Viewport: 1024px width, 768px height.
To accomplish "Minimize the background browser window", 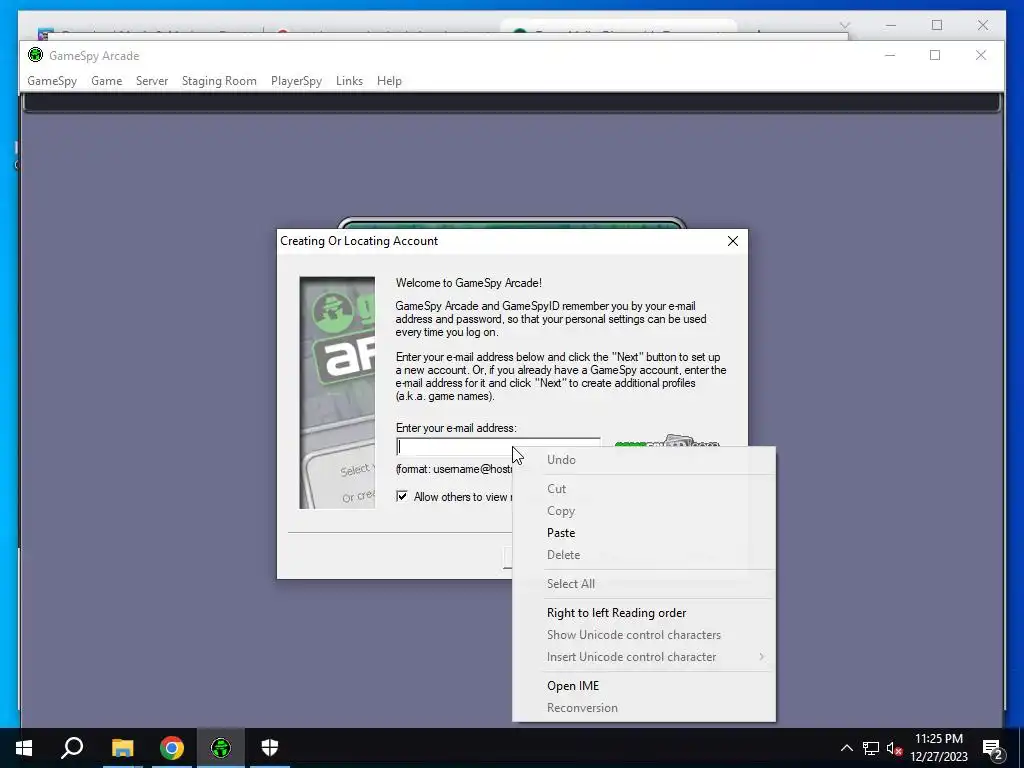I will (891, 25).
